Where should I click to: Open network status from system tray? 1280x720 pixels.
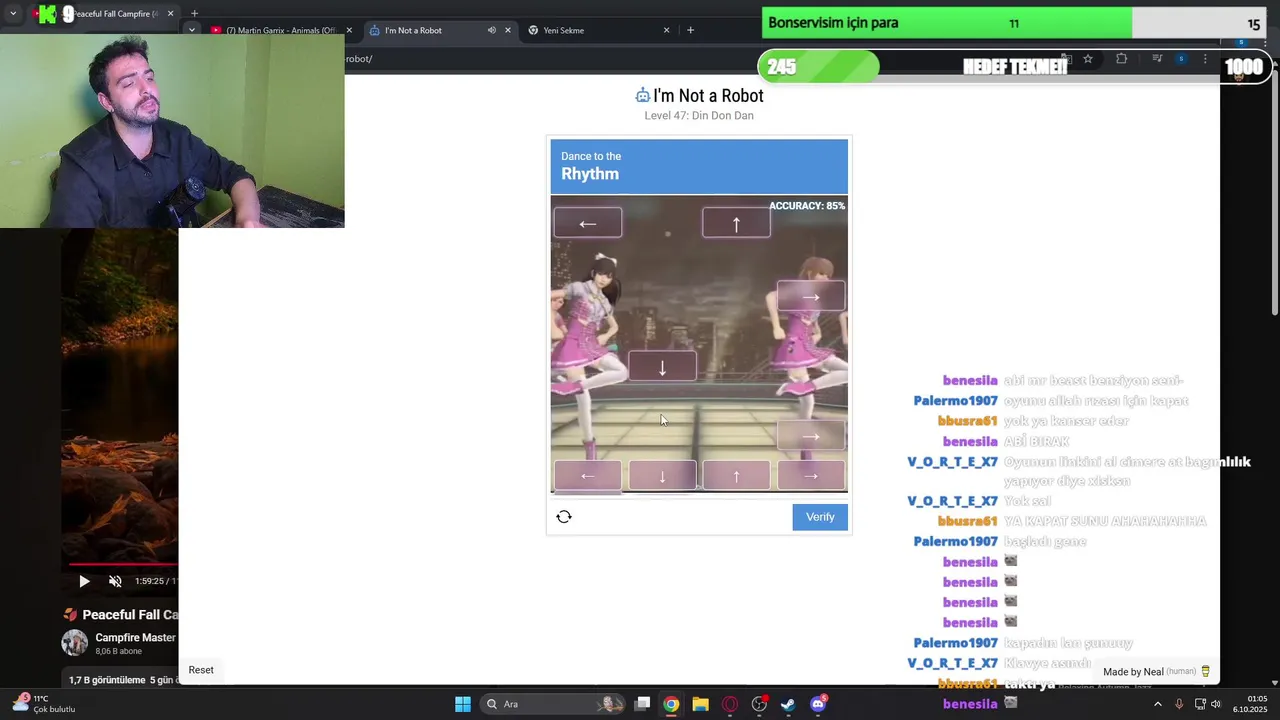click(1200, 704)
